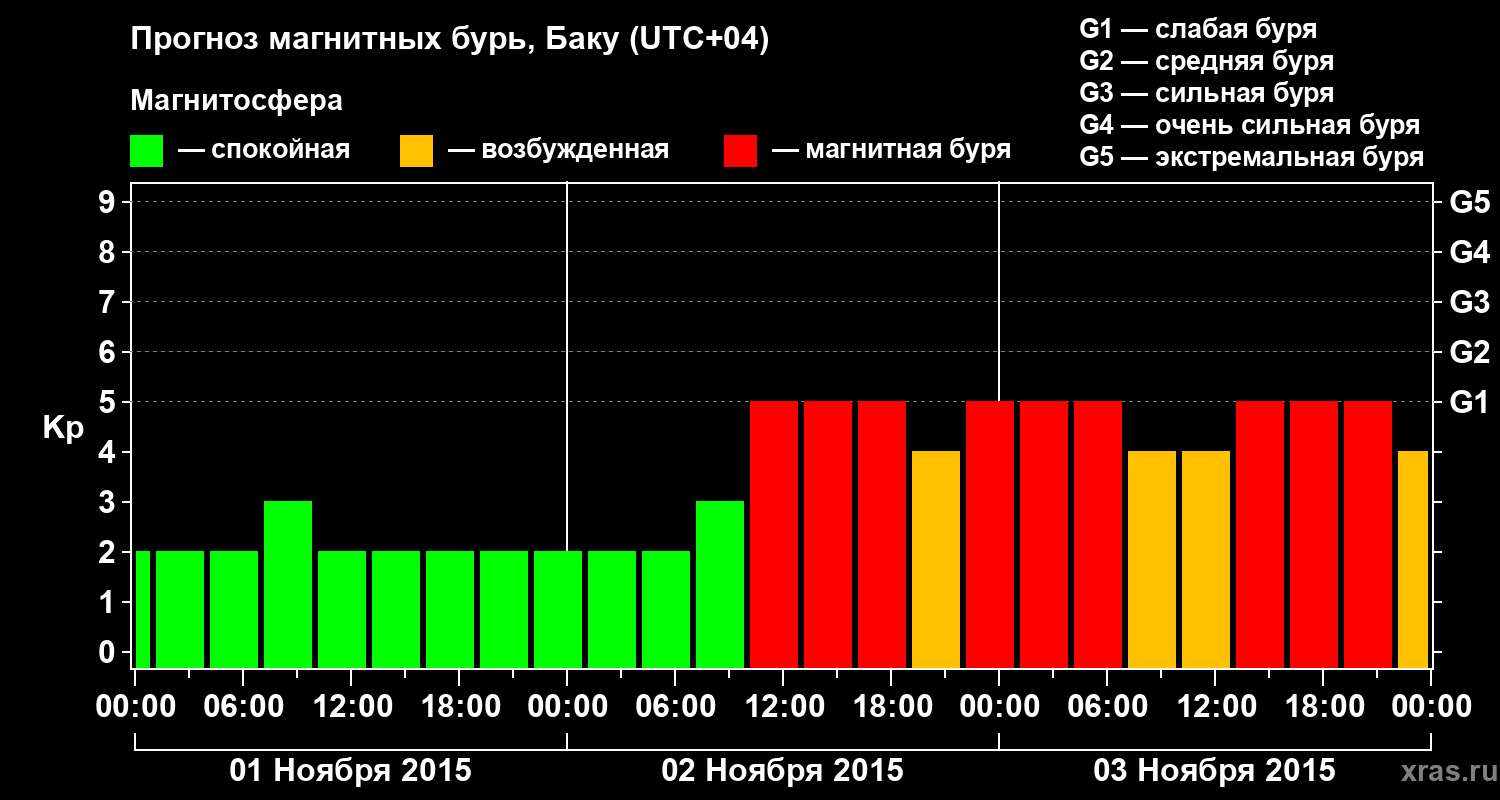Click the 'Магнитосфера' heading
This screenshot has height=800, width=1500.
pos(237,101)
